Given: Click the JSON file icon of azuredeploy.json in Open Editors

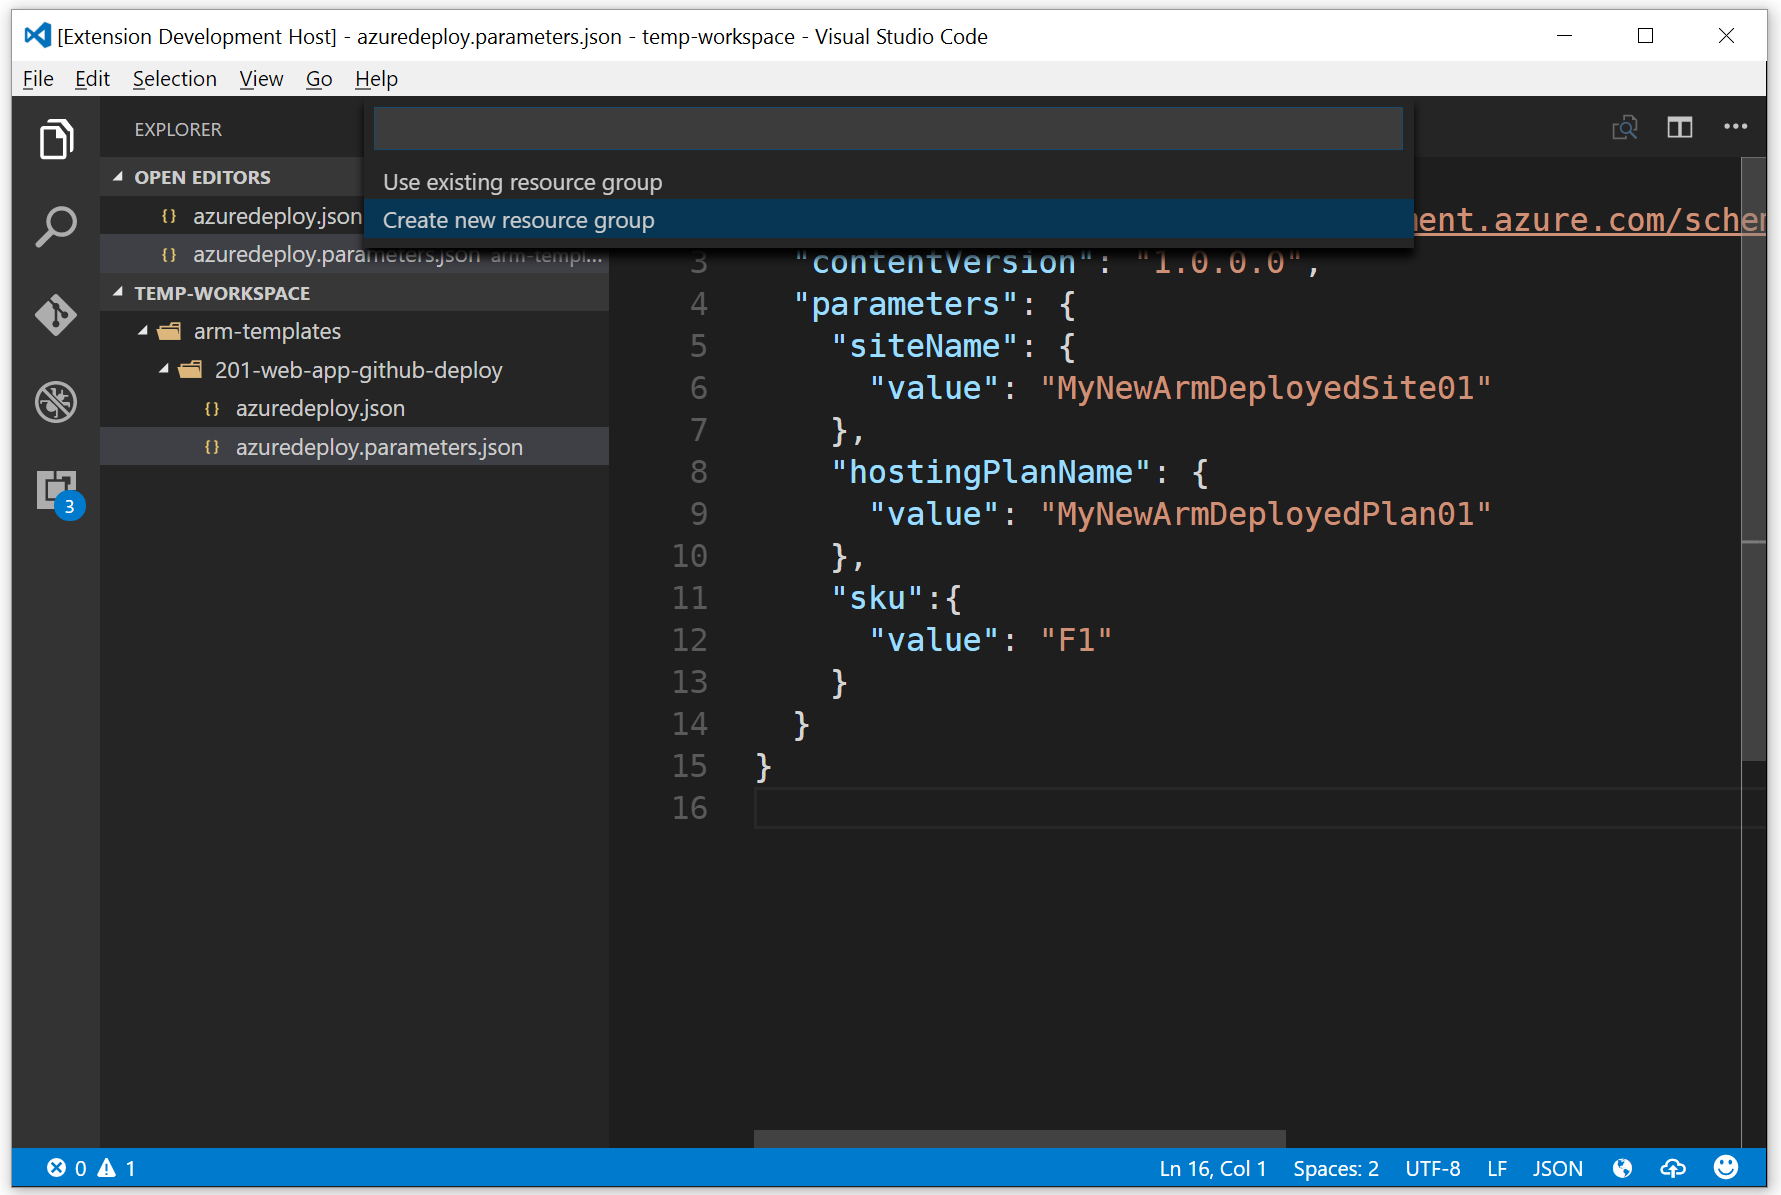Looking at the screenshot, I should 169,216.
